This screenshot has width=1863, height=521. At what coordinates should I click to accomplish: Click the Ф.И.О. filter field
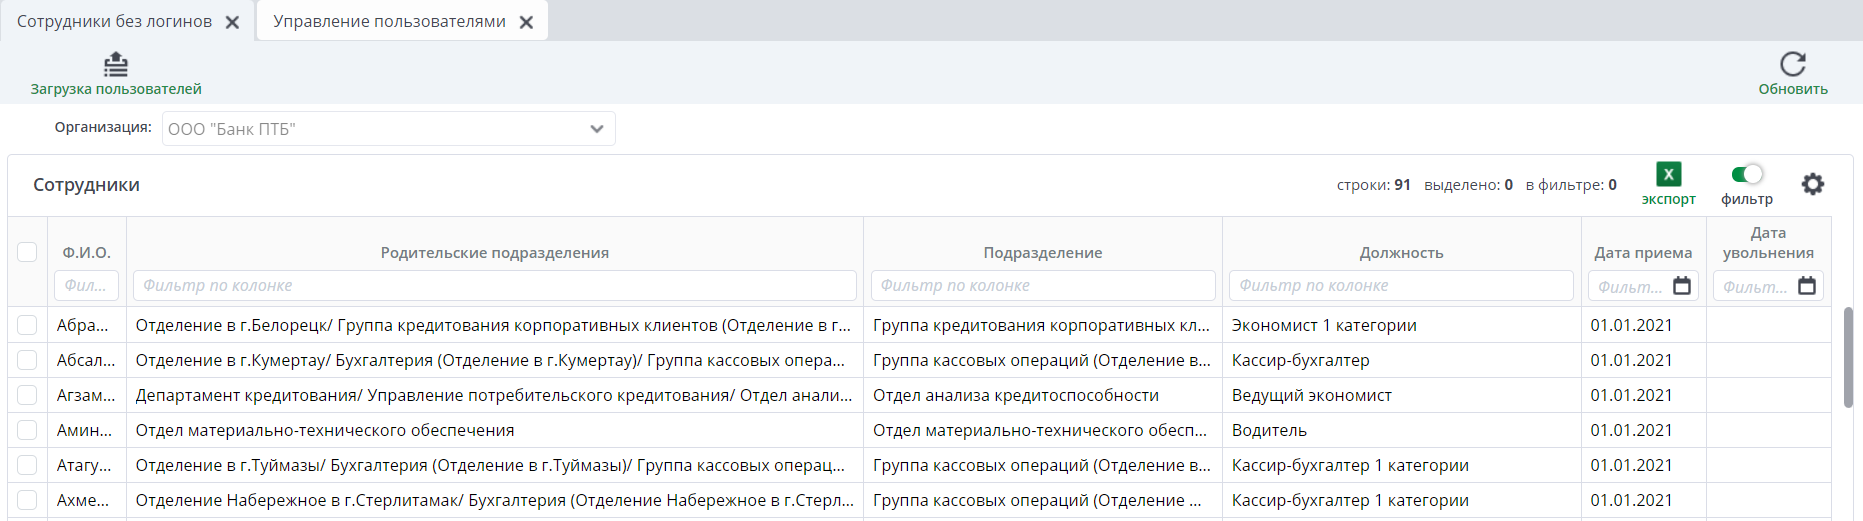click(87, 286)
